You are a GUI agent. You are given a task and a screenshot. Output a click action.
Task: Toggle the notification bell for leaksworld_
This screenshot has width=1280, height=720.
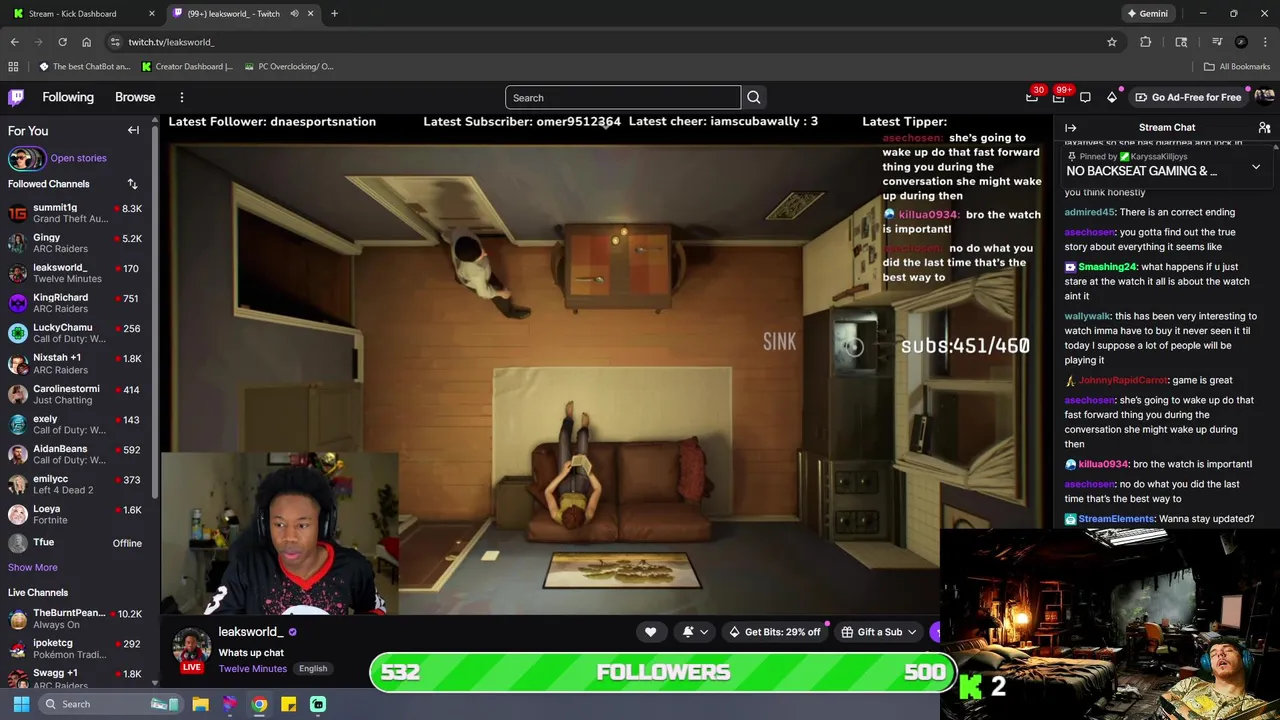pos(688,632)
